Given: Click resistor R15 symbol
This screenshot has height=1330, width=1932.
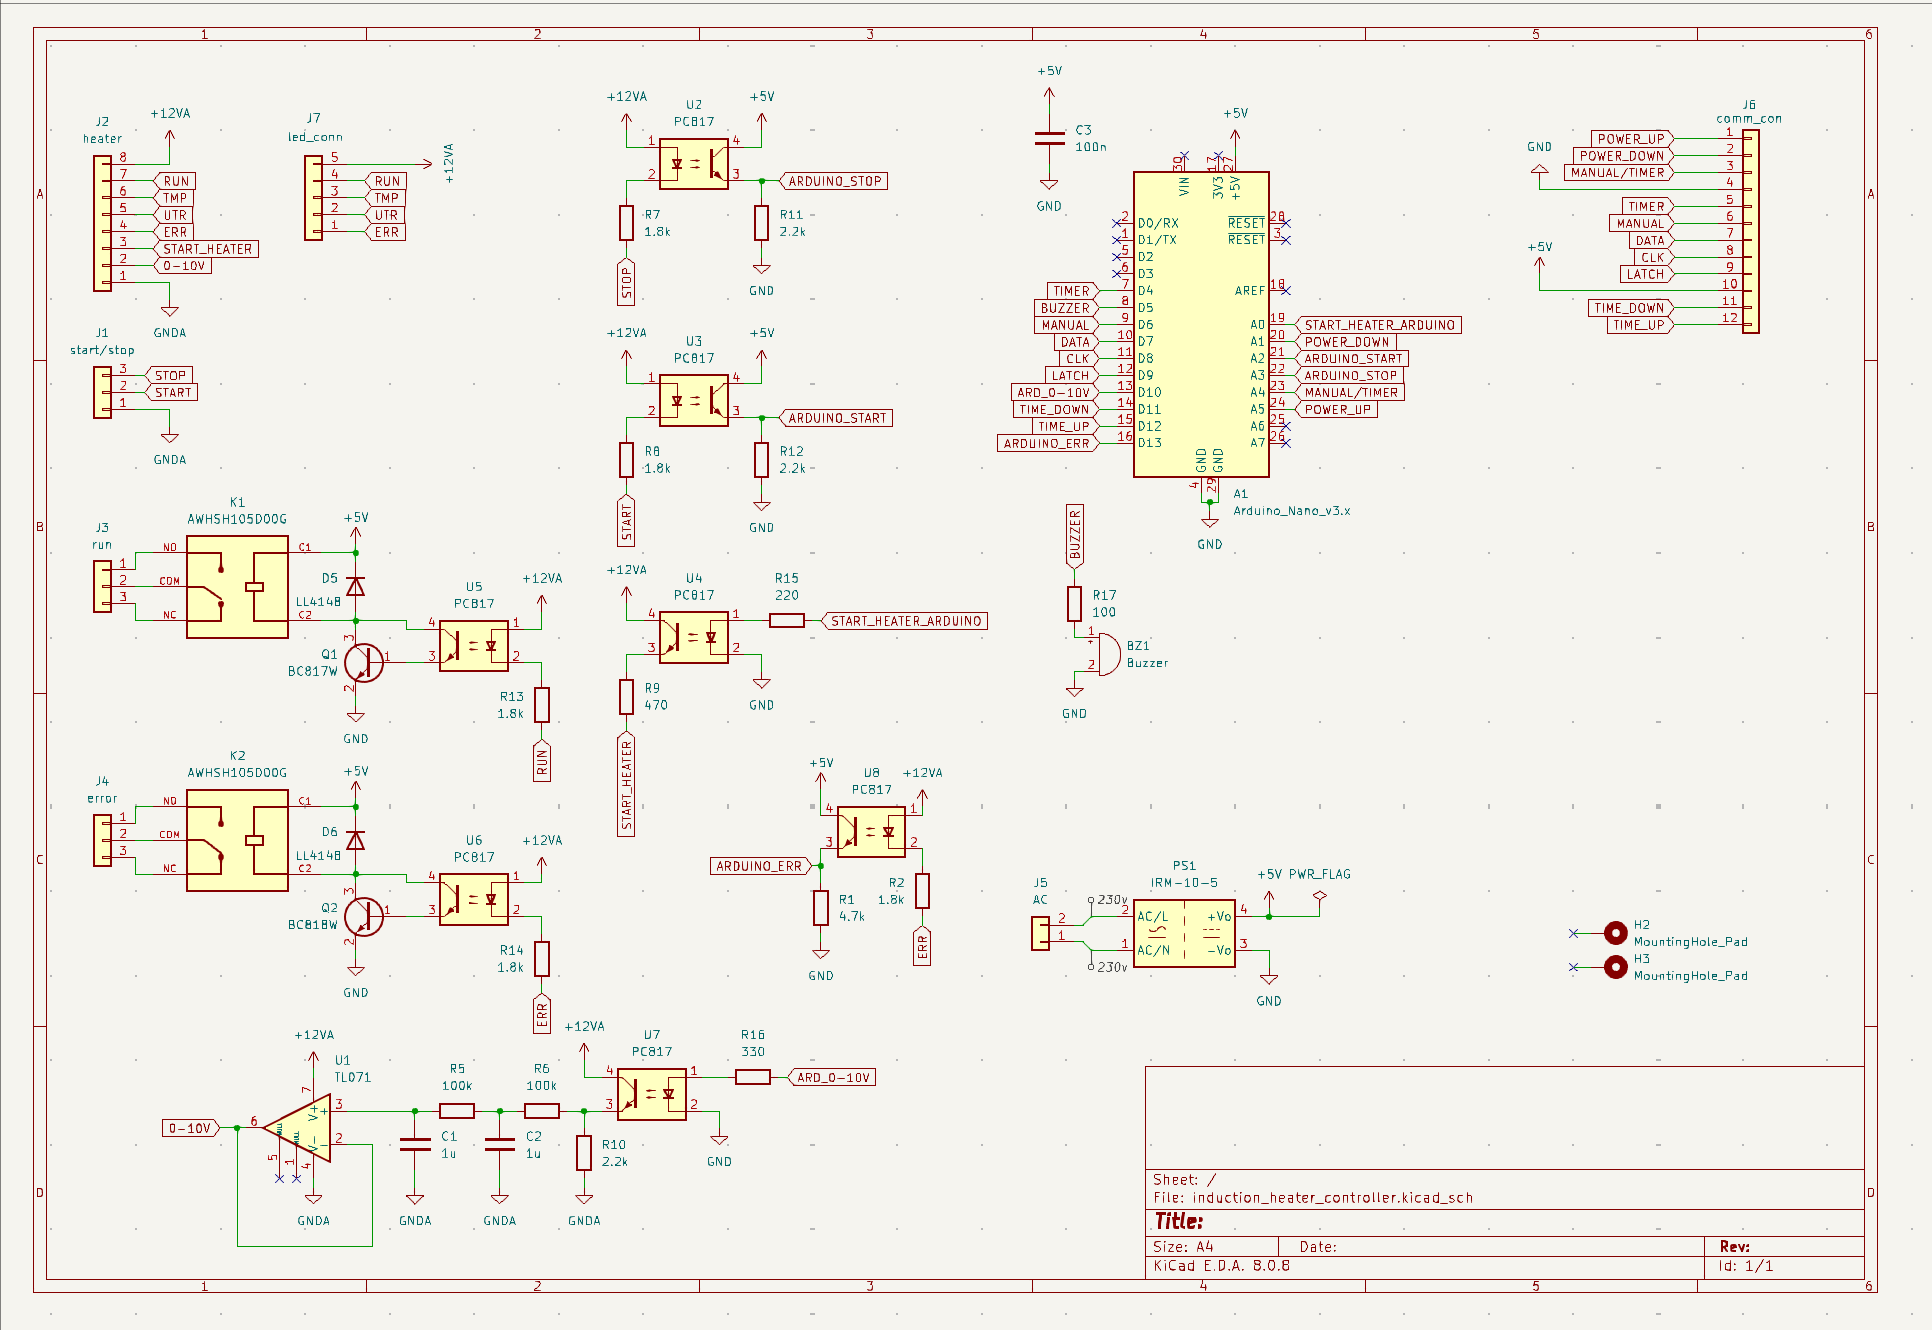Looking at the screenshot, I should (x=787, y=621).
